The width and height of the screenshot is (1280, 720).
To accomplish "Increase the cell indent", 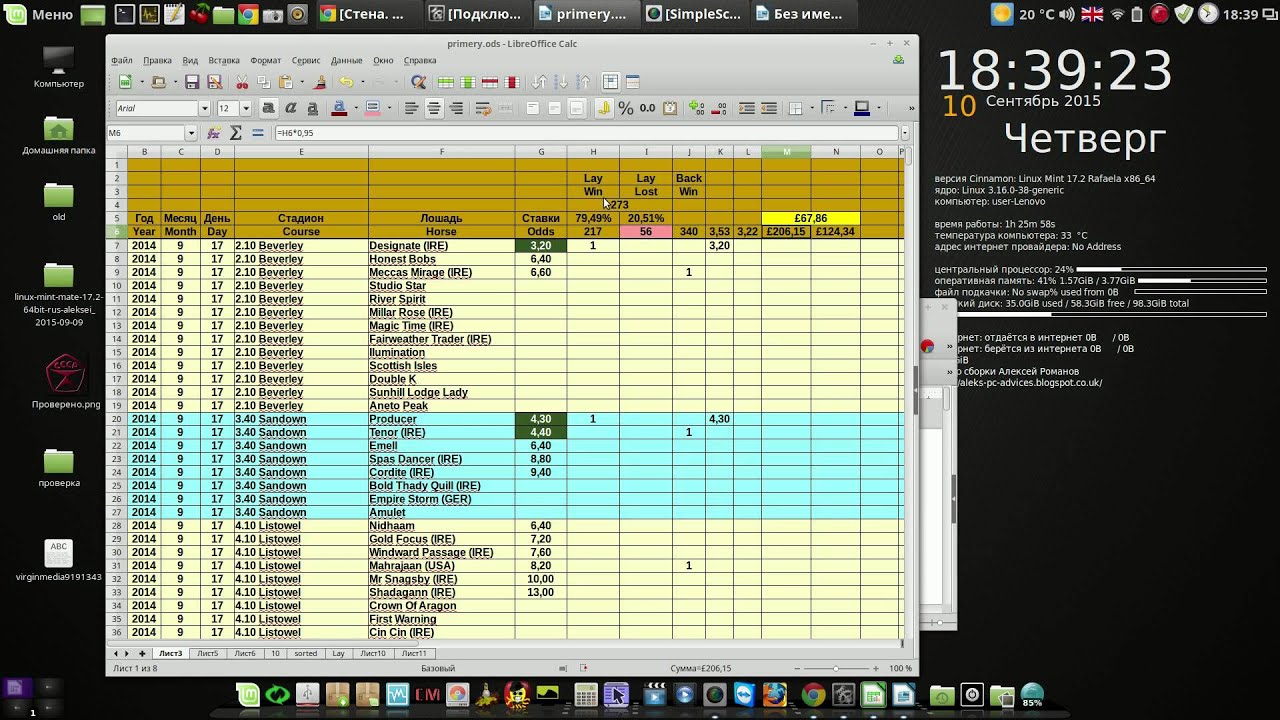I will pos(747,108).
